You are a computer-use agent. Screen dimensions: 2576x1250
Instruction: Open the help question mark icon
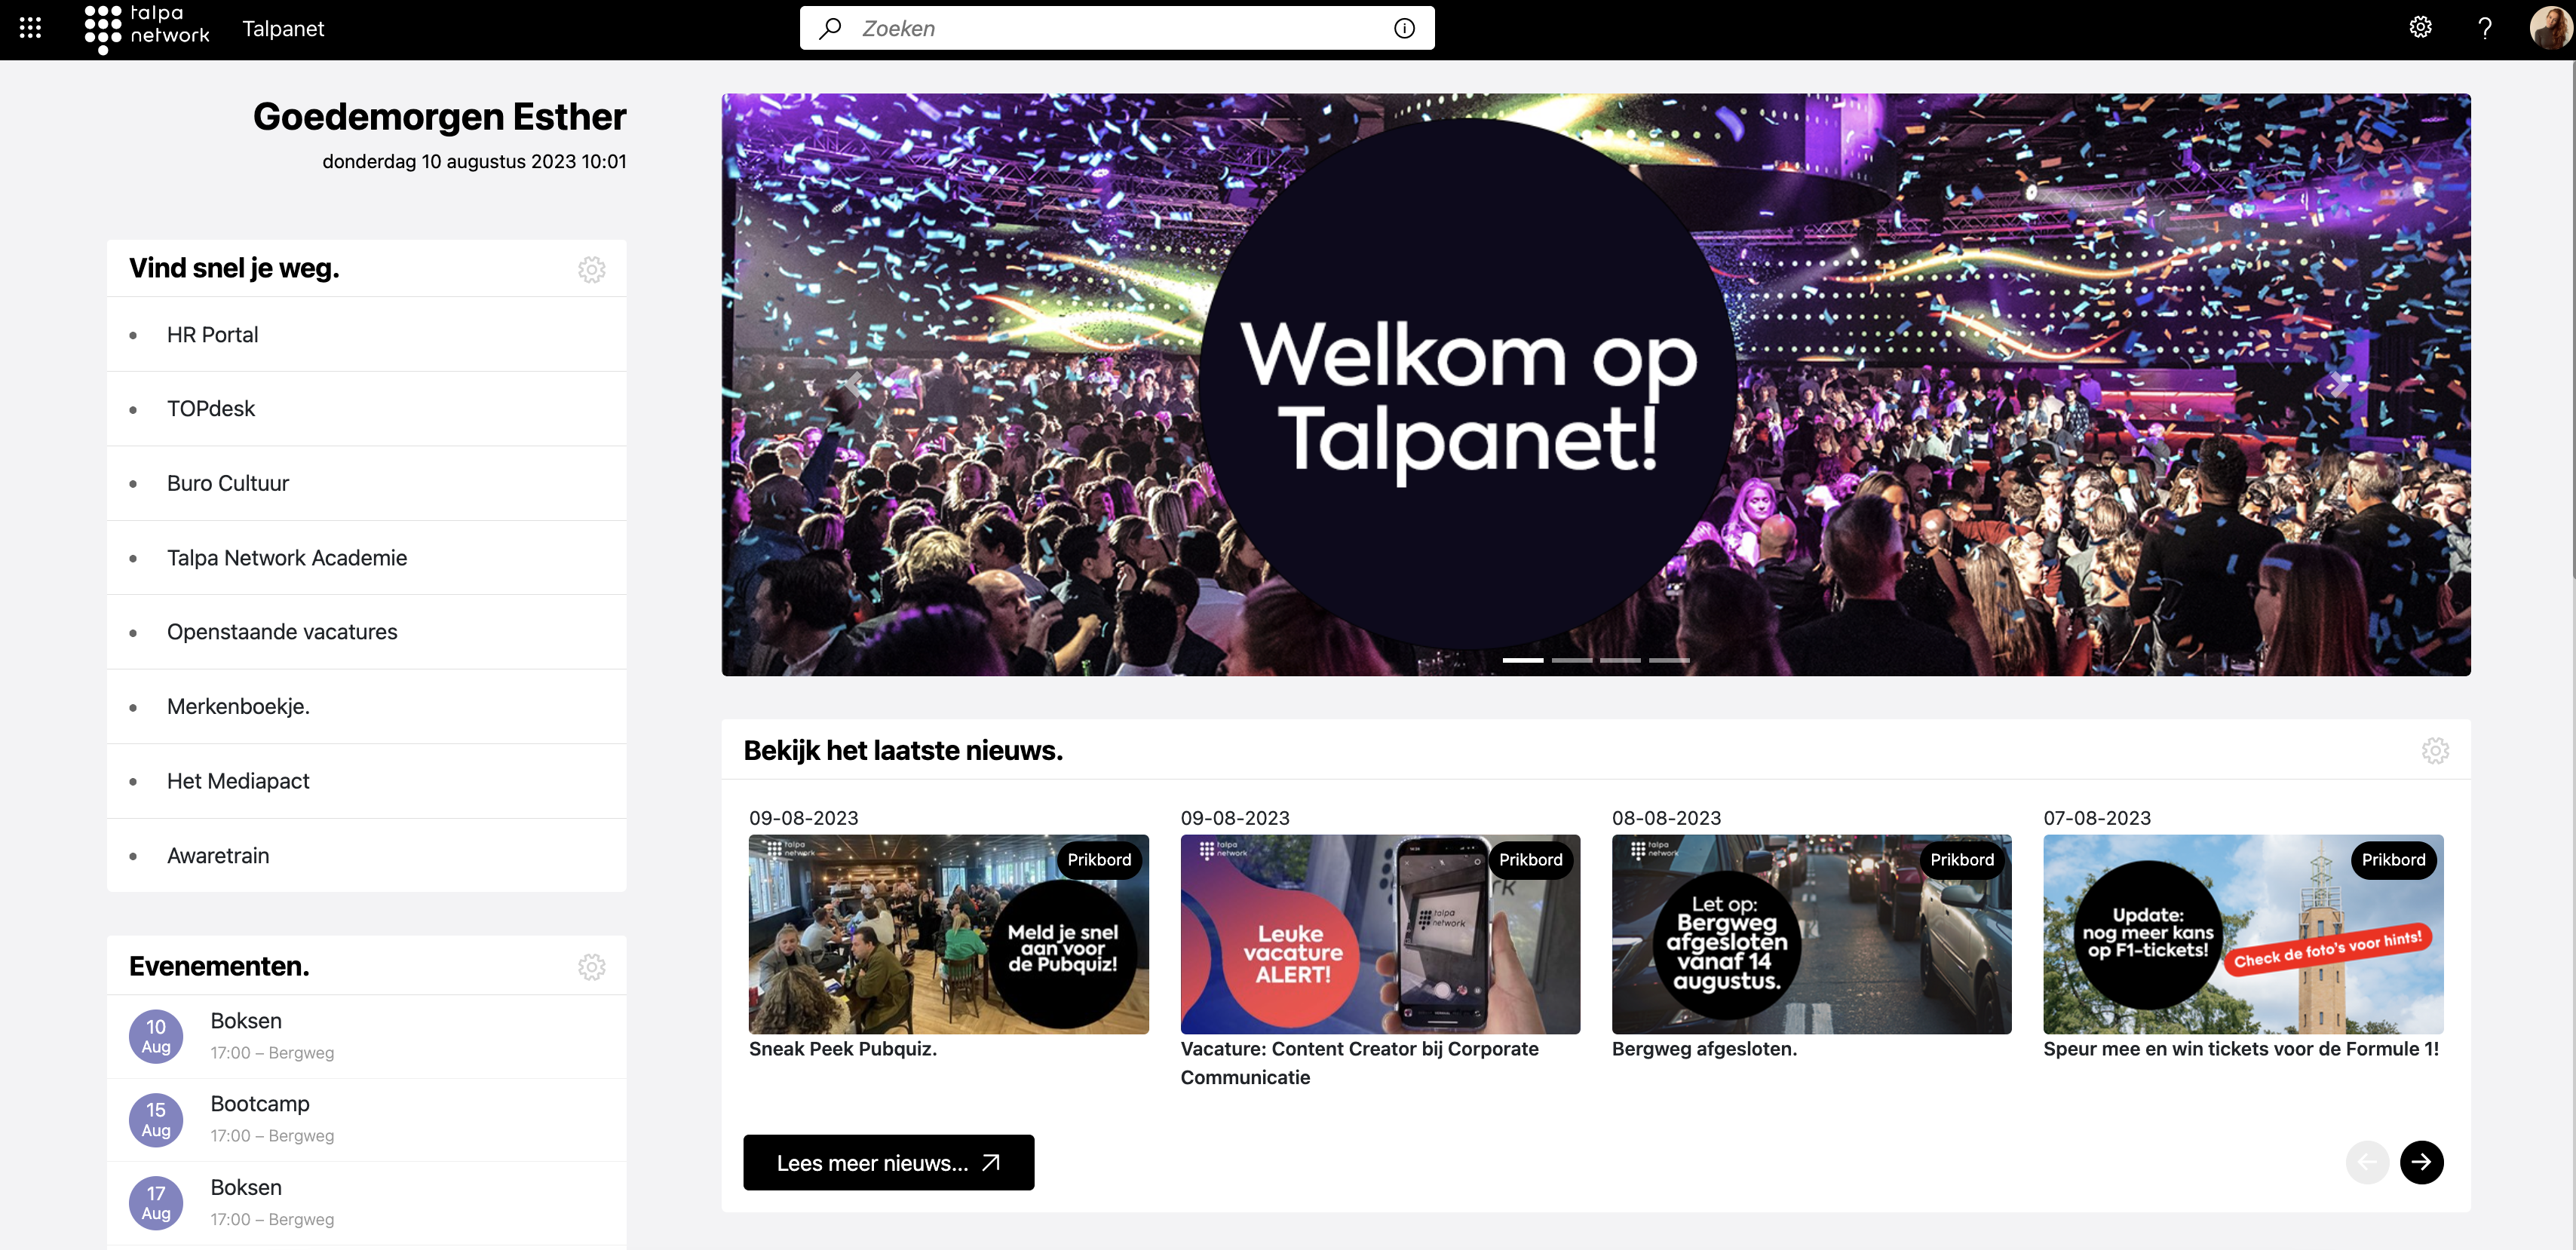[2485, 28]
